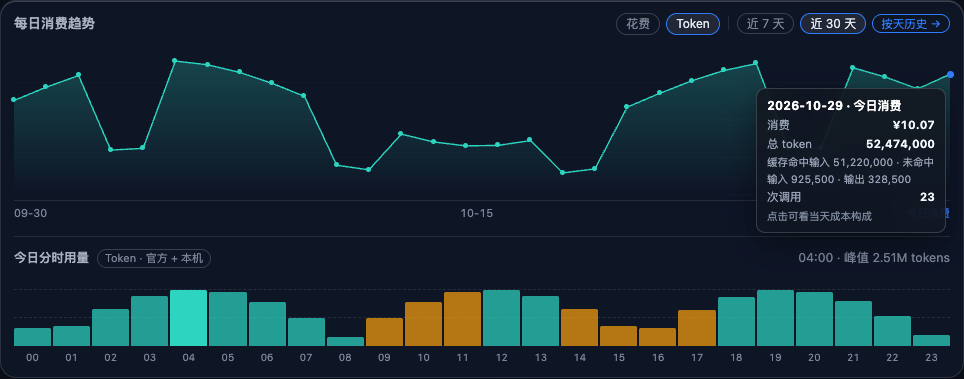
Task: Click the ¥10.07 value in tooltip
Action: point(914,126)
